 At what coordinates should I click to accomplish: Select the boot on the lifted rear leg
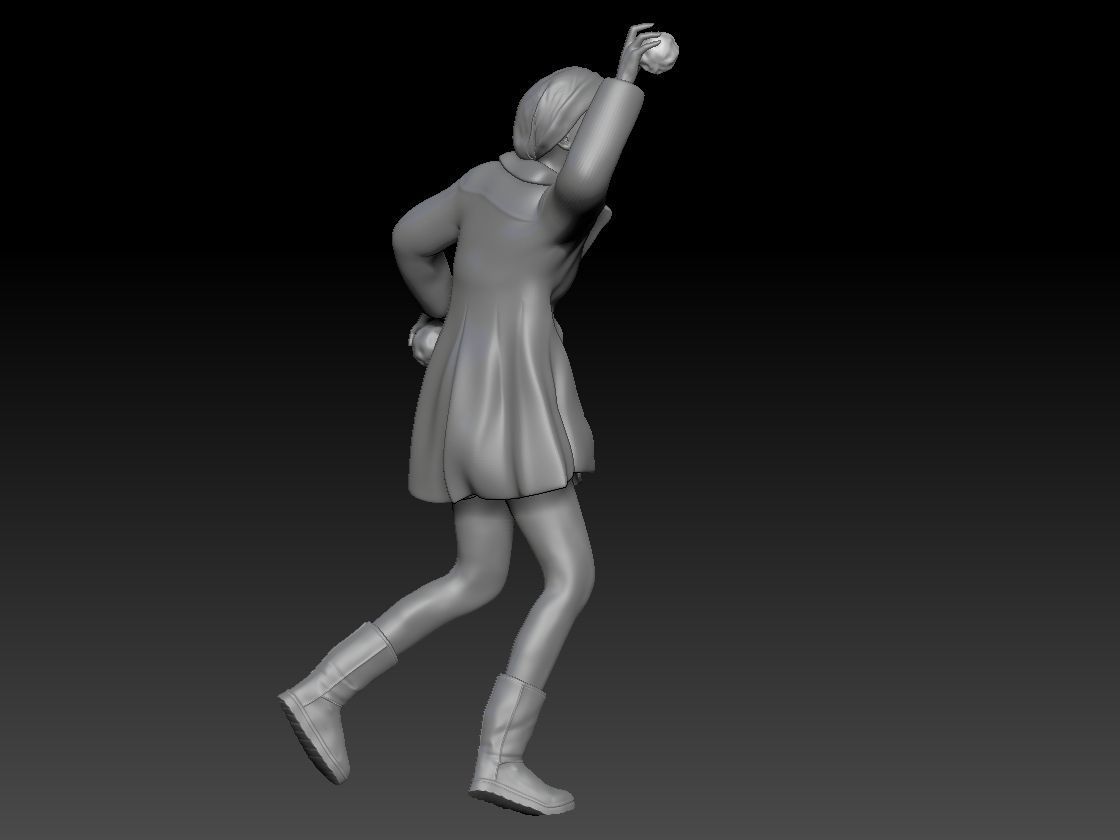(338, 702)
